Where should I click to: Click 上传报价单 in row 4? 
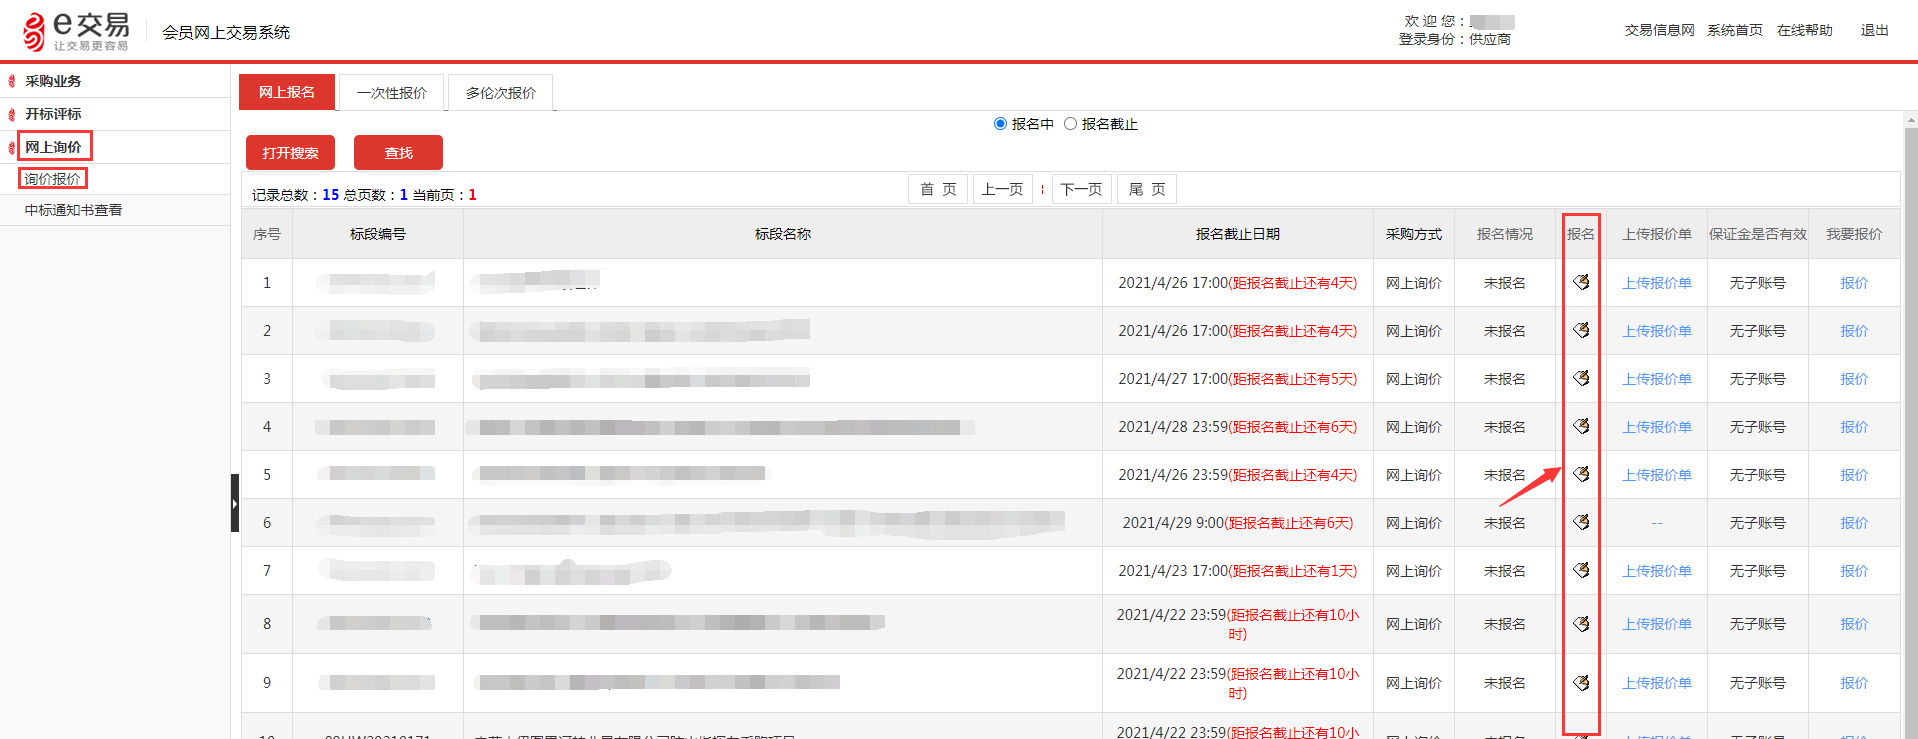pos(1657,427)
